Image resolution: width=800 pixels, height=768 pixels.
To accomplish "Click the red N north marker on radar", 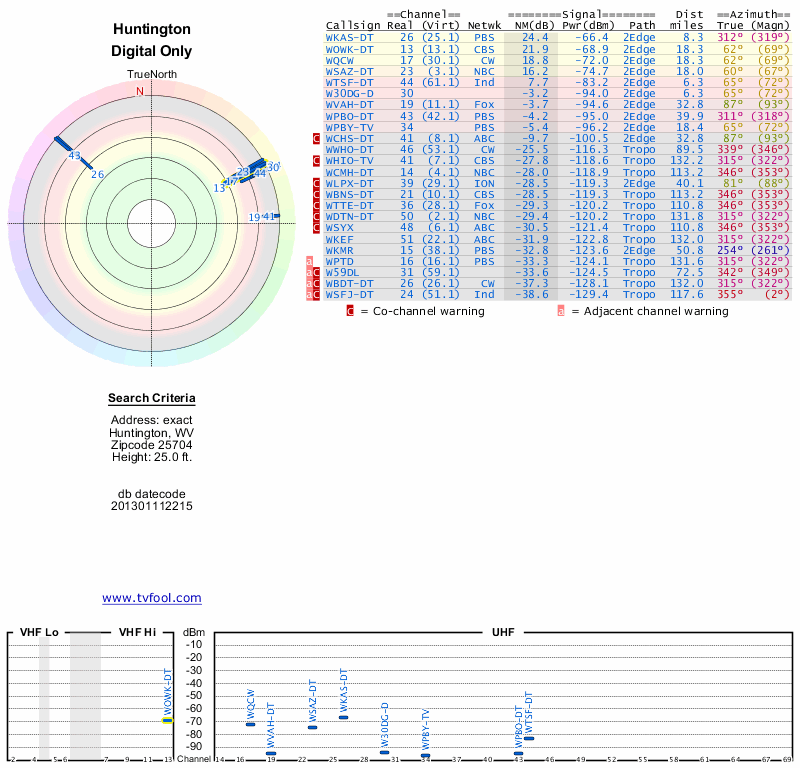I will (139, 91).
